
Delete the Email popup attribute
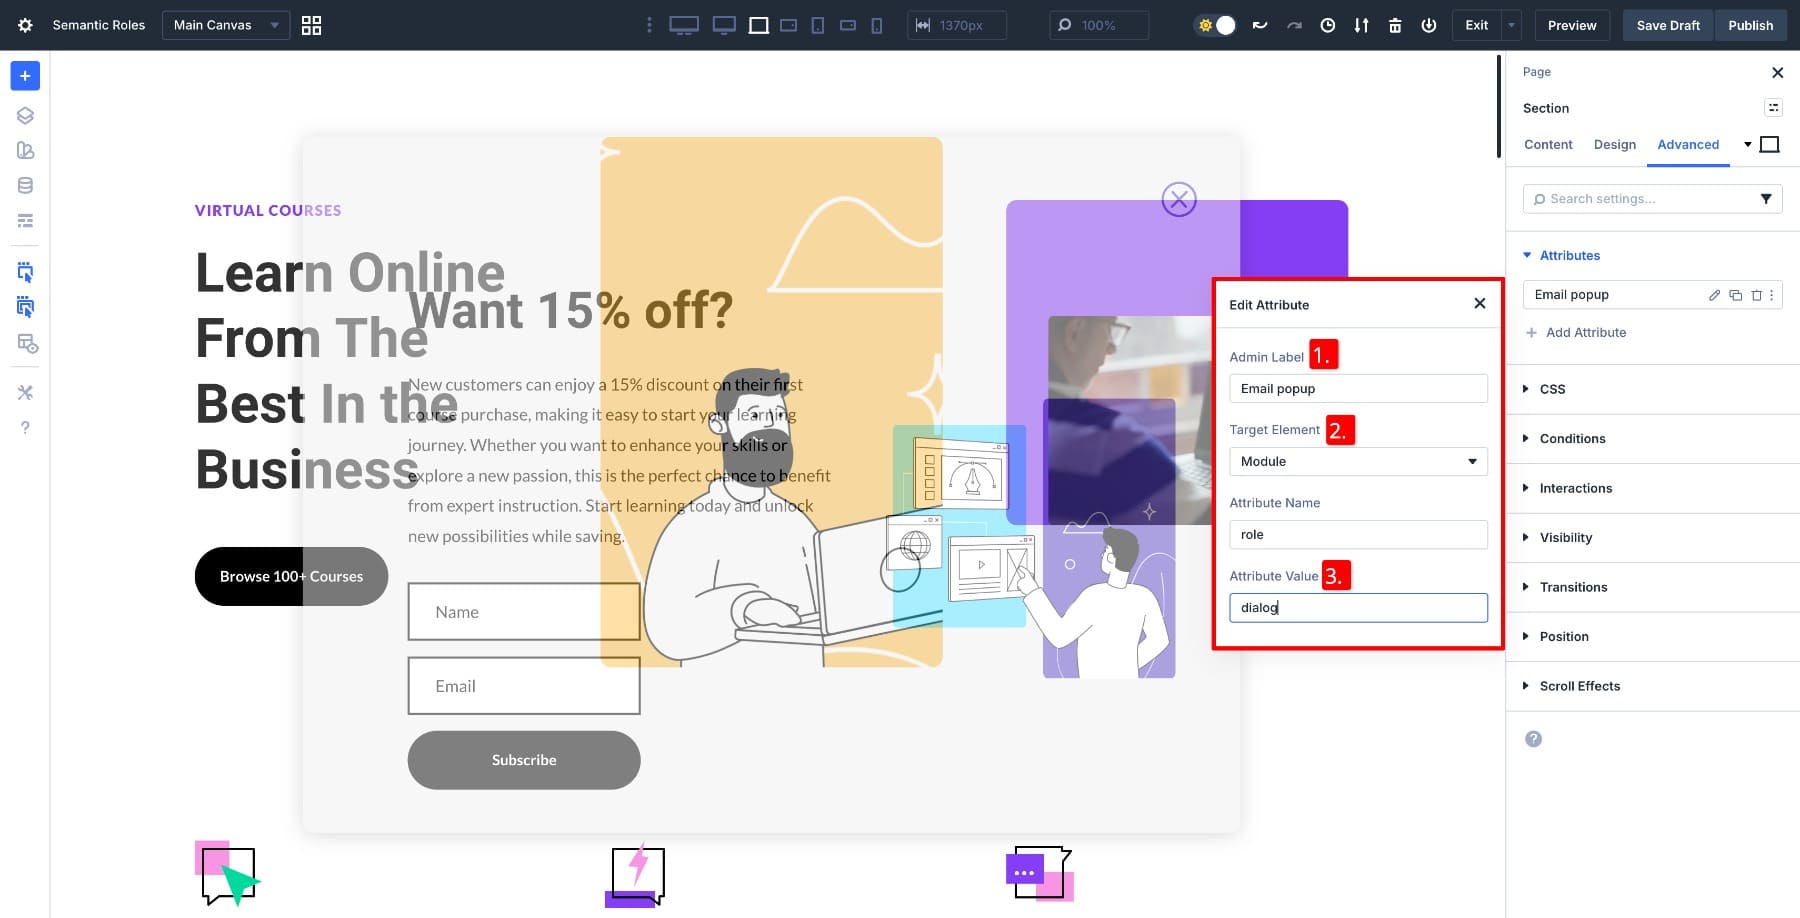point(1756,295)
